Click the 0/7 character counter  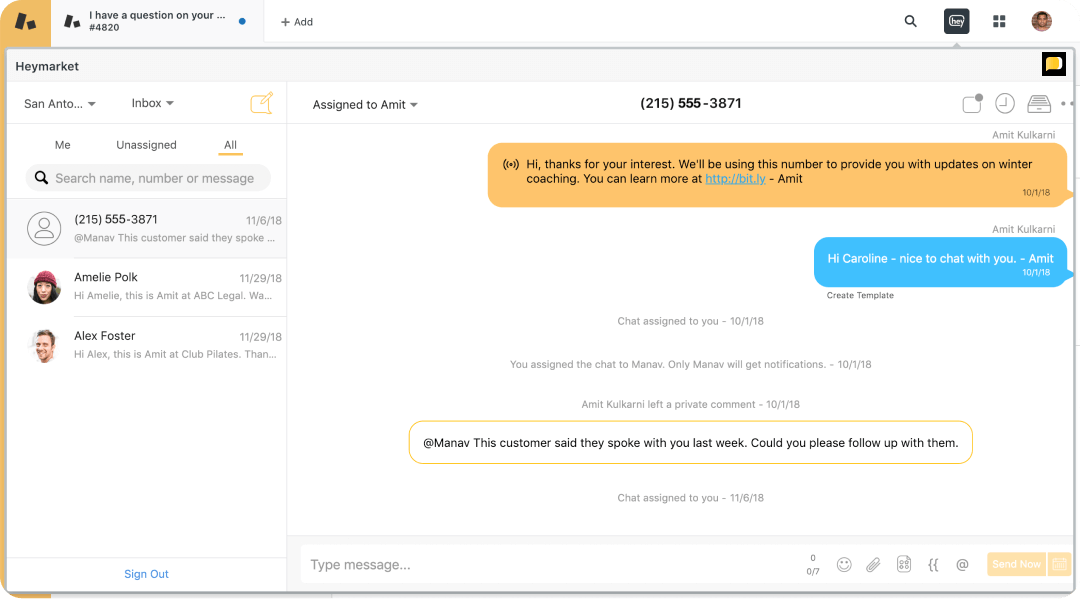(x=813, y=571)
